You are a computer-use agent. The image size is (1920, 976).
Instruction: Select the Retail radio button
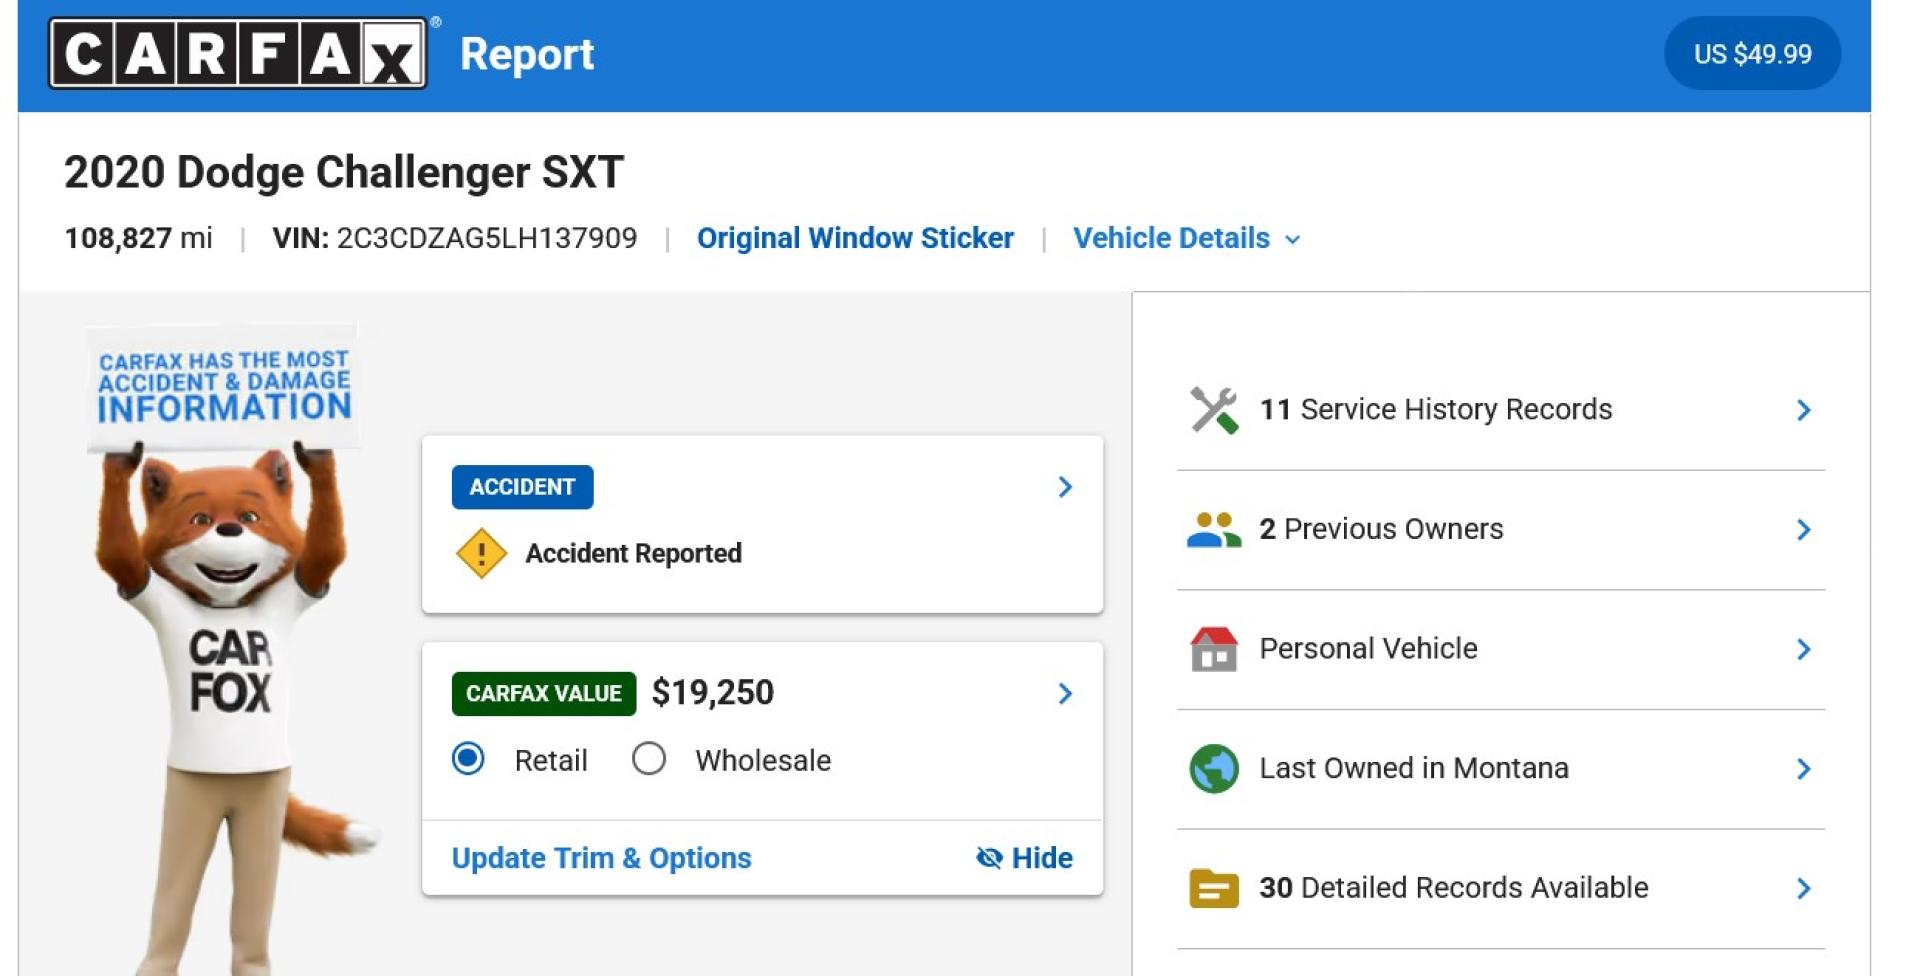[468, 759]
